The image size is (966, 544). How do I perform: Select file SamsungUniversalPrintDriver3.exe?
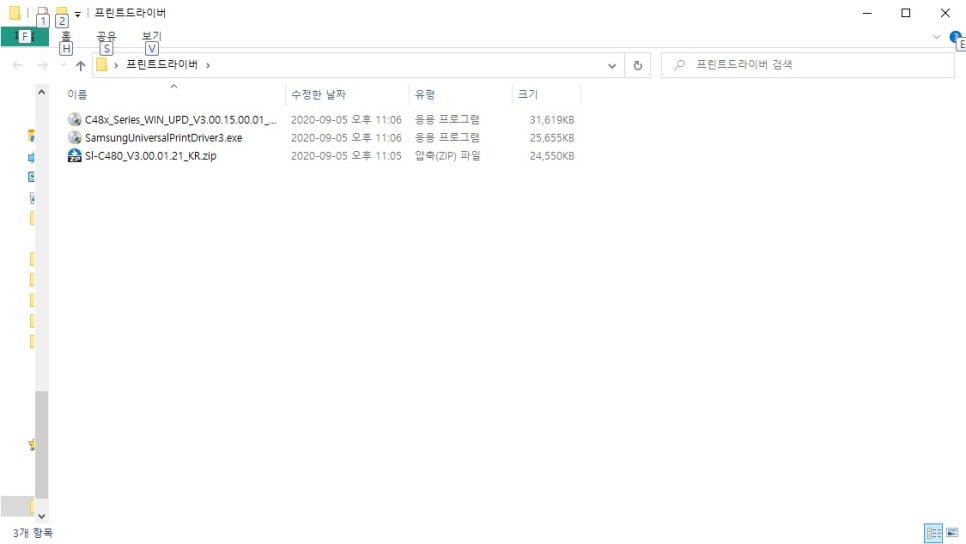[163, 137]
